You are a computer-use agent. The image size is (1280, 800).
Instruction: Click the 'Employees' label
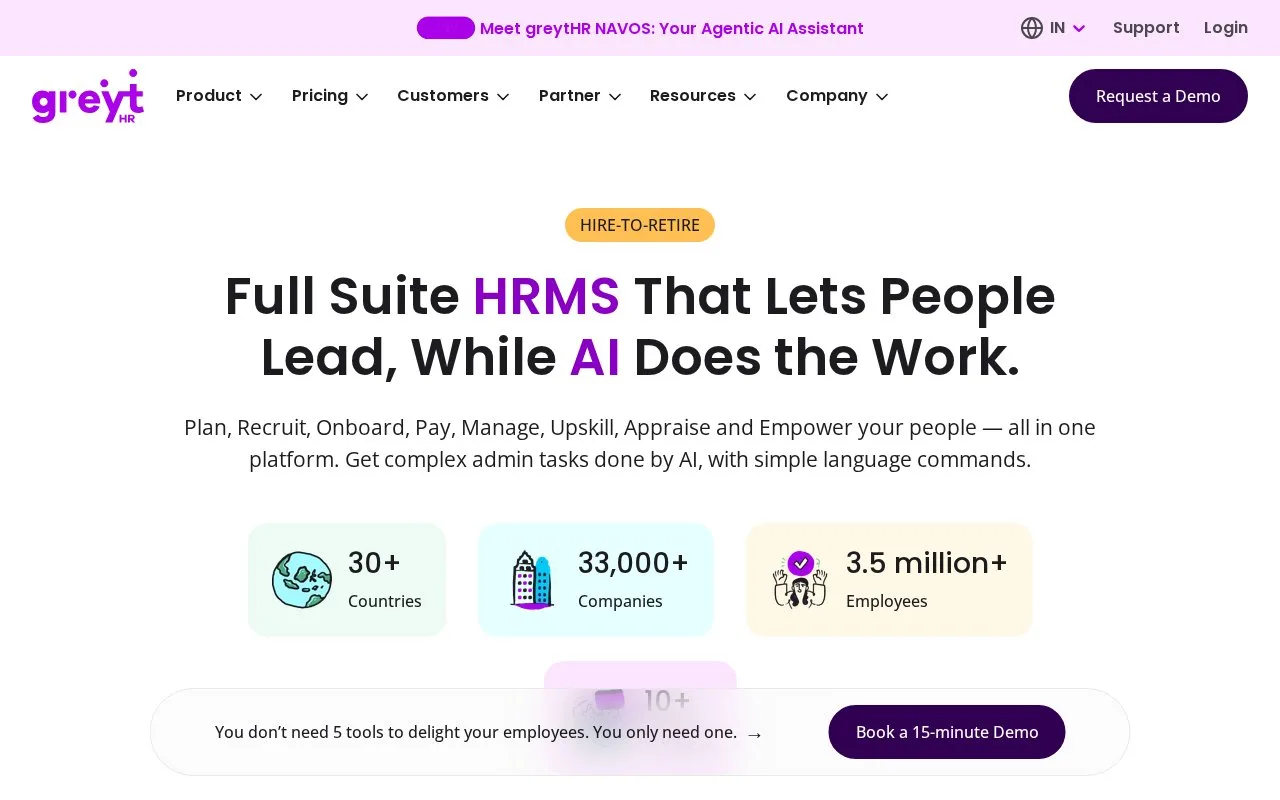tap(887, 601)
